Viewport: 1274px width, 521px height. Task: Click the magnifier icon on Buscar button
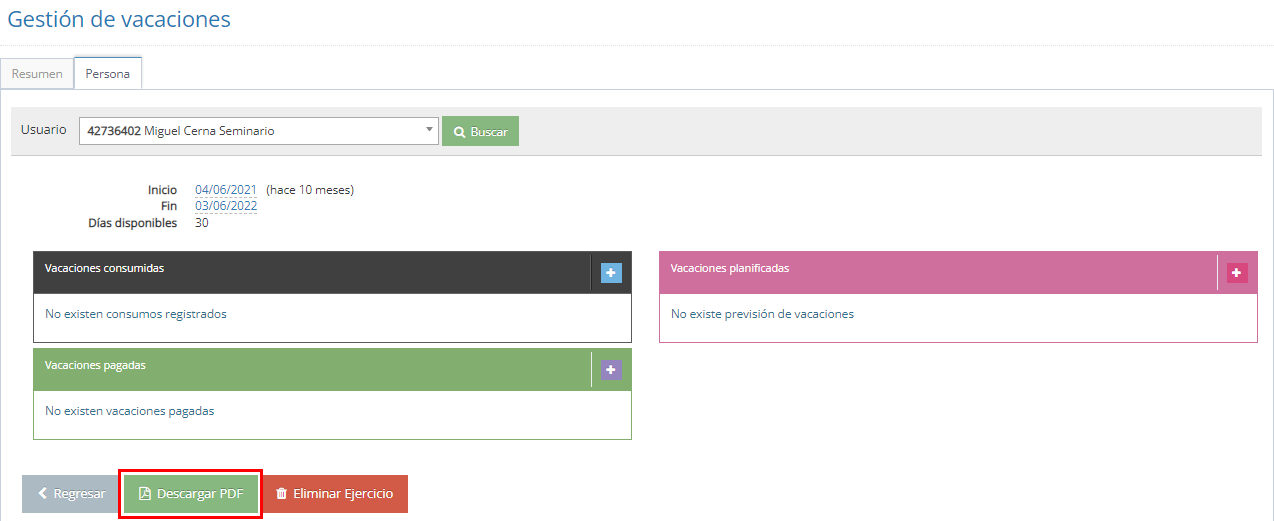pos(459,132)
